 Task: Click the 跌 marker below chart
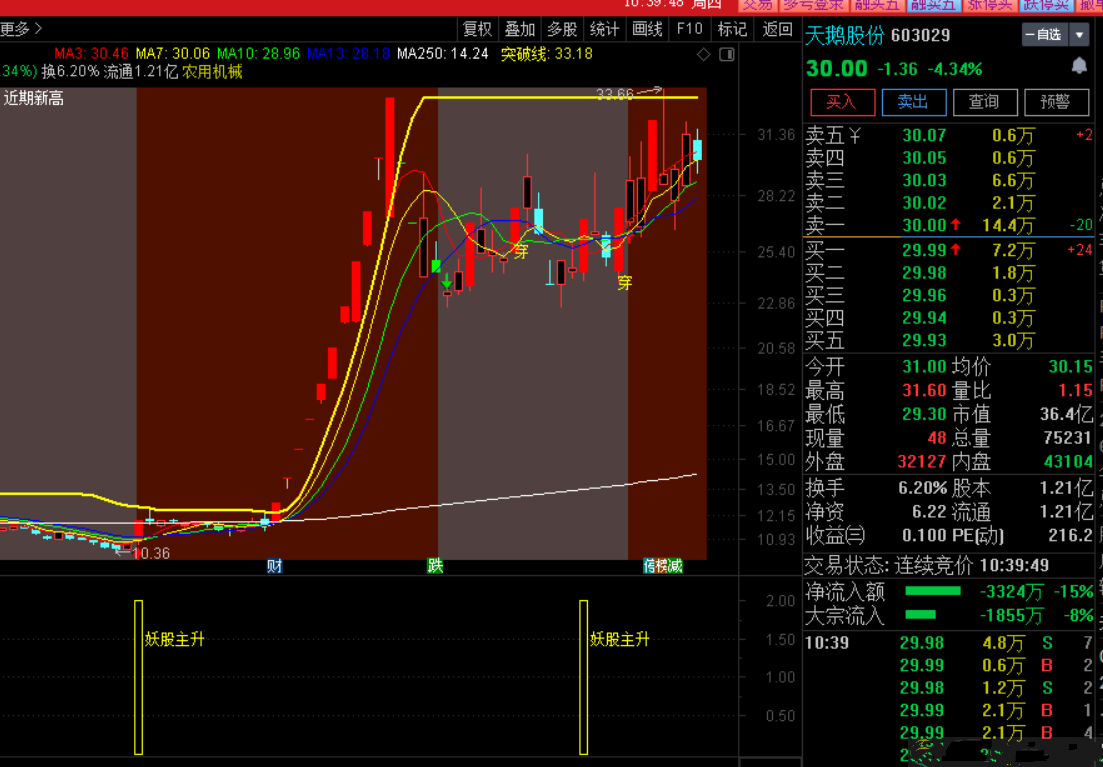[435, 566]
